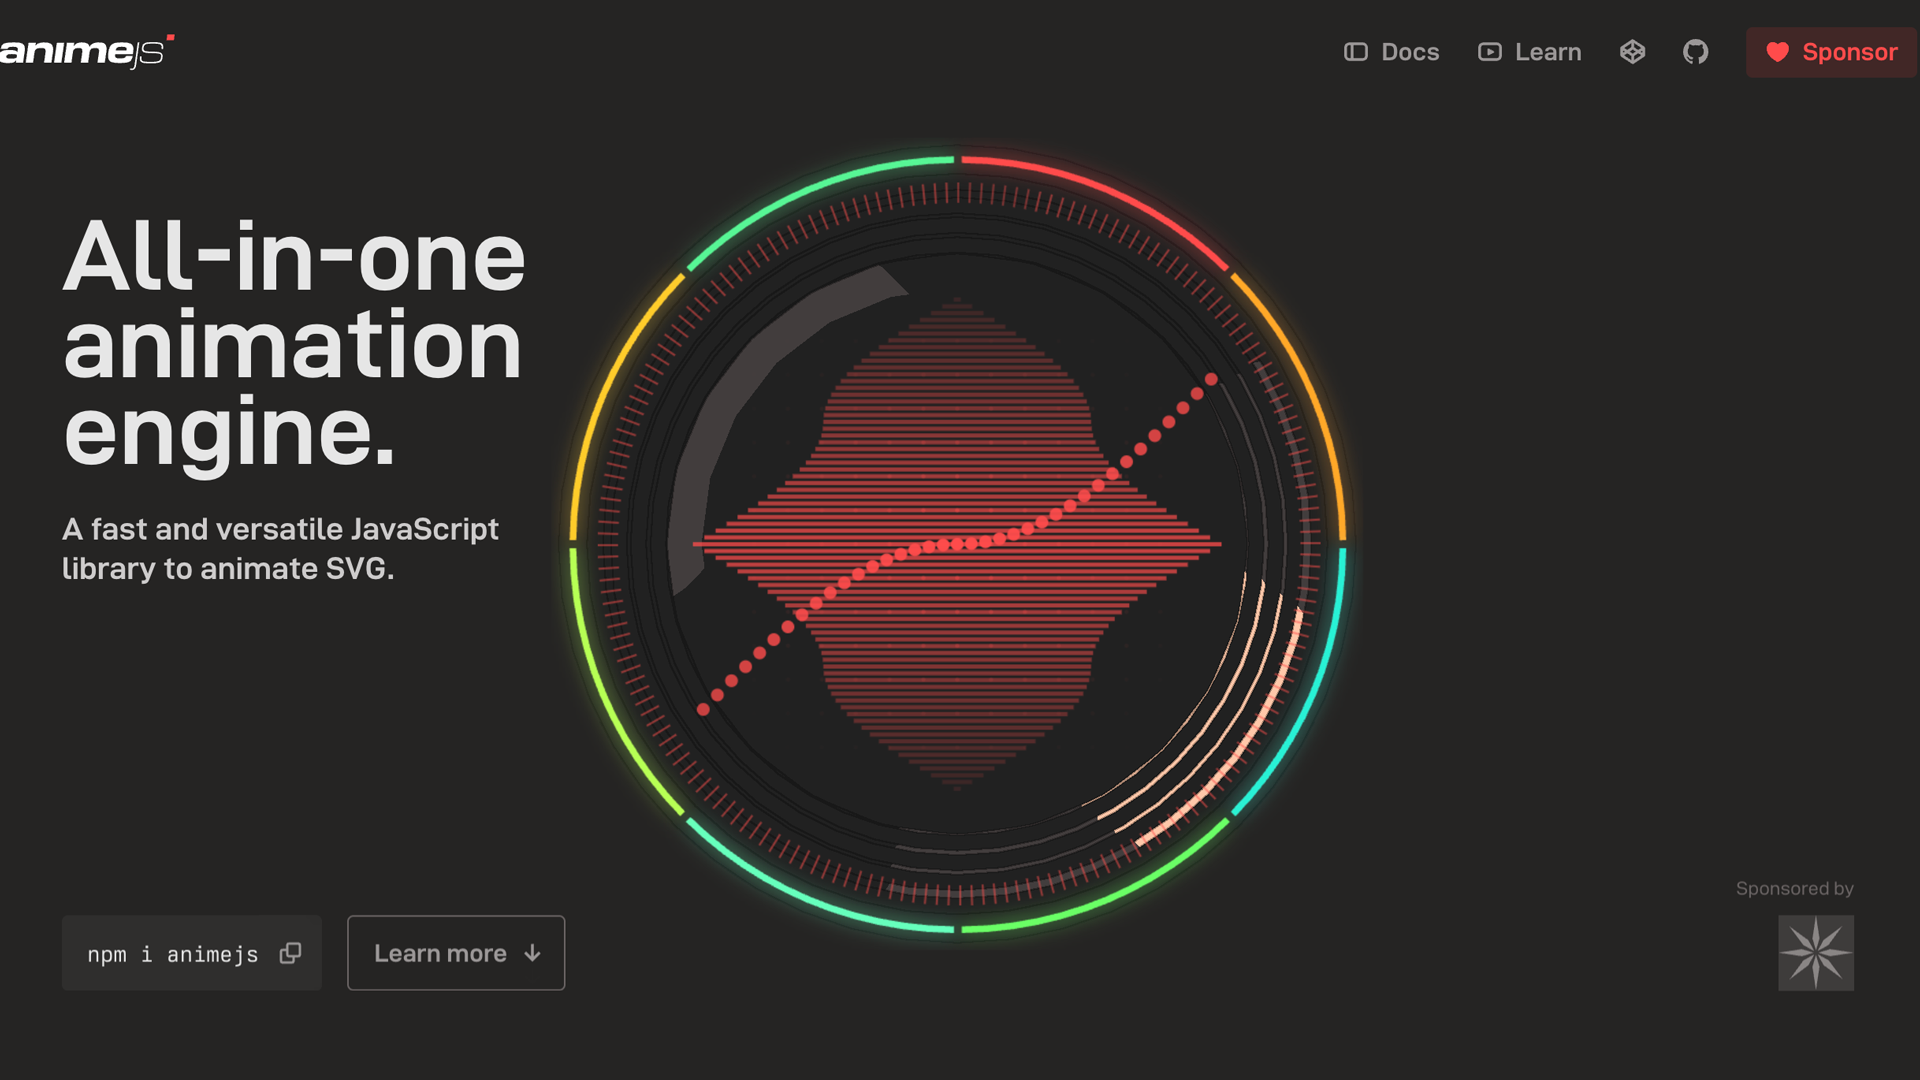This screenshot has width=1920, height=1080.
Task: Copy the npm install command icon
Action: pyautogui.click(x=290, y=953)
